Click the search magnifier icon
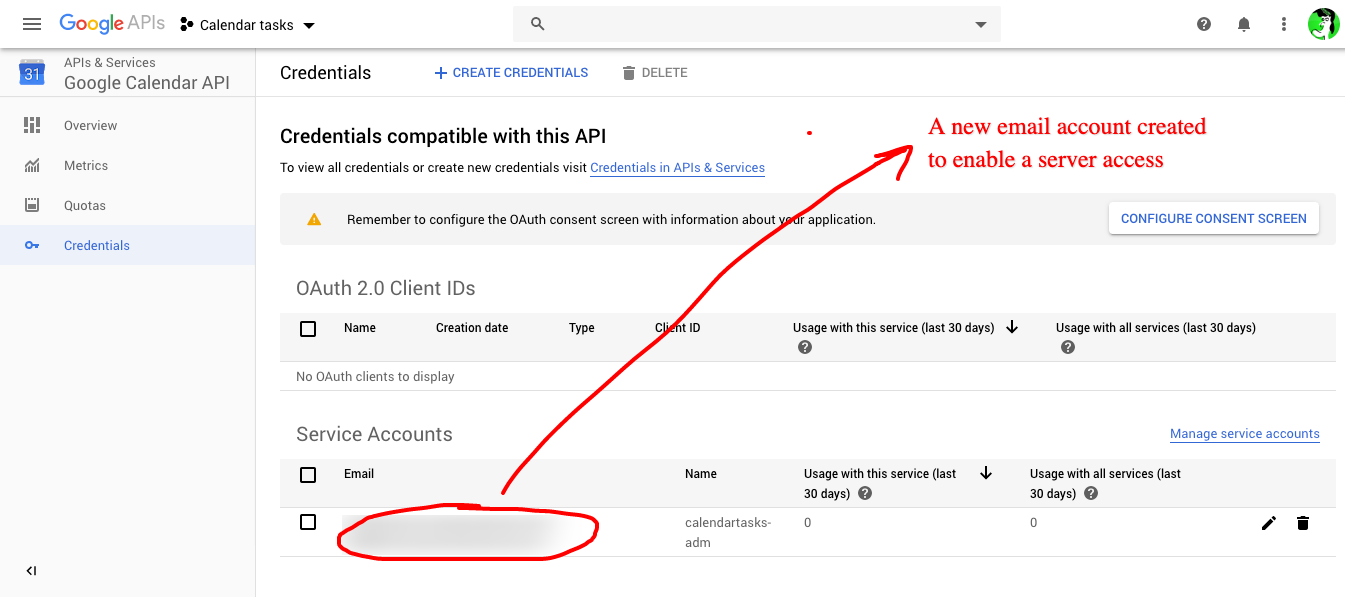This screenshot has width=1345, height=597. pos(538,24)
